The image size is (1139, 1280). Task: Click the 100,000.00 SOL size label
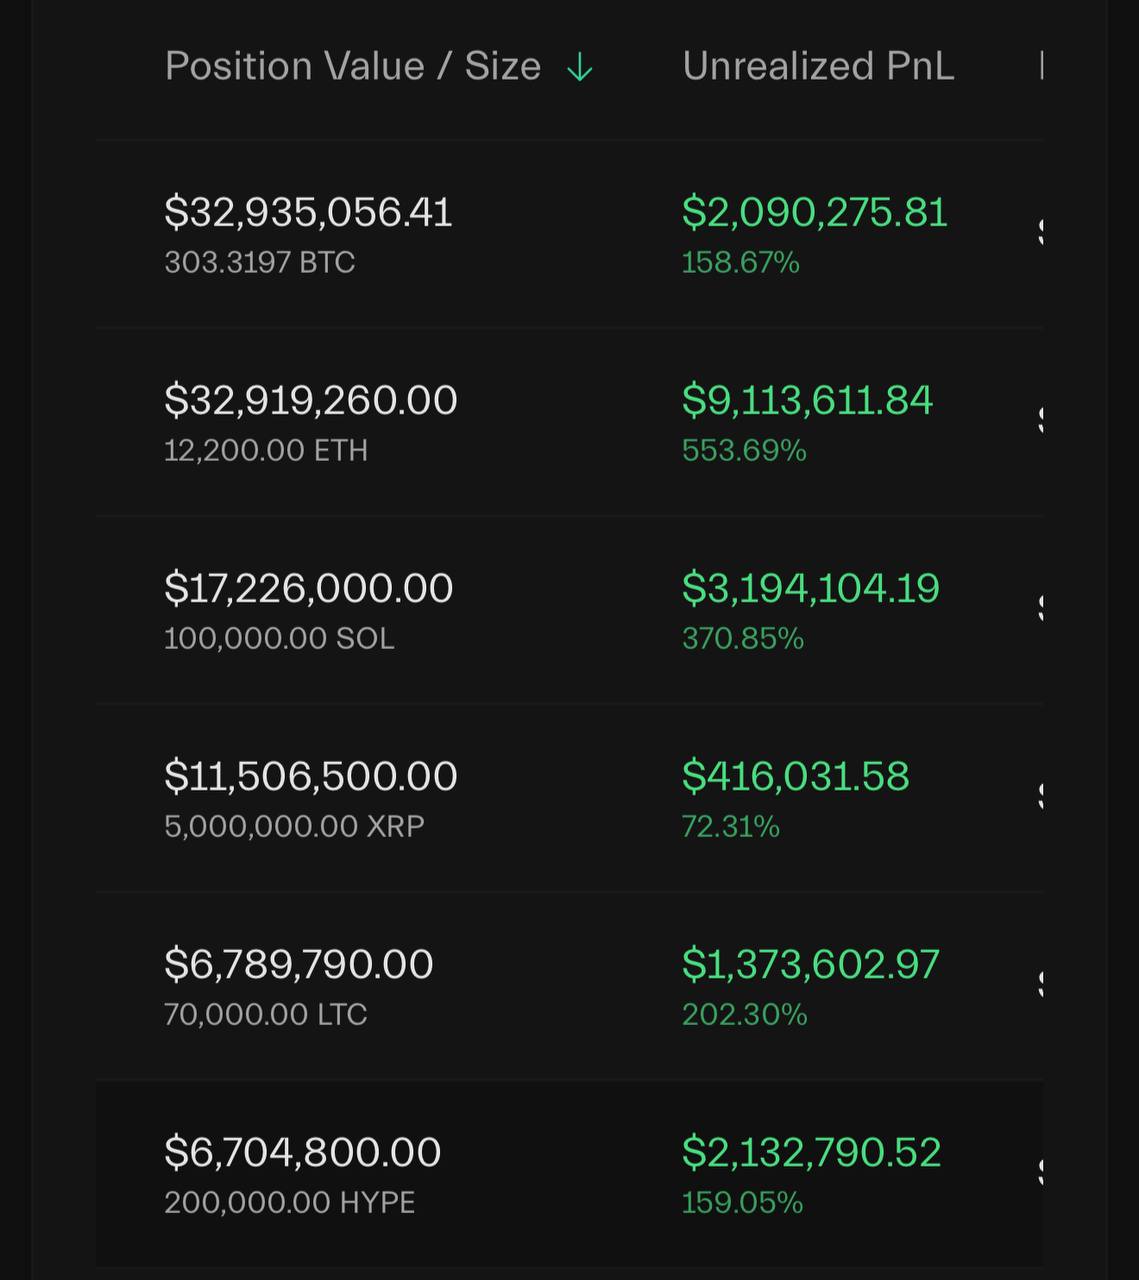(279, 638)
